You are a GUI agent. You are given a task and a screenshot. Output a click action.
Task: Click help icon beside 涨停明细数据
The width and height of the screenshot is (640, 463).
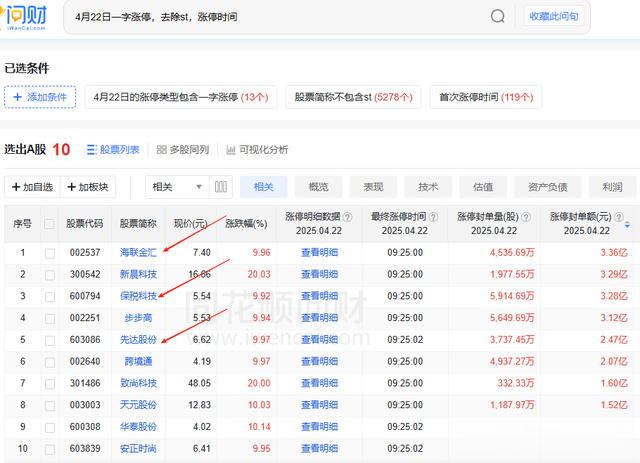(347, 217)
